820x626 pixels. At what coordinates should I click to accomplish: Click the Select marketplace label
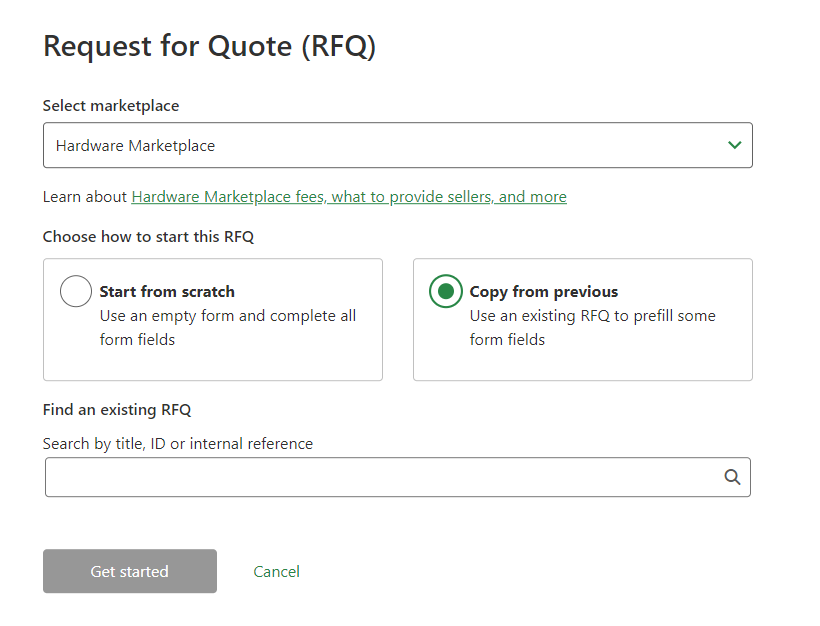tap(111, 106)
